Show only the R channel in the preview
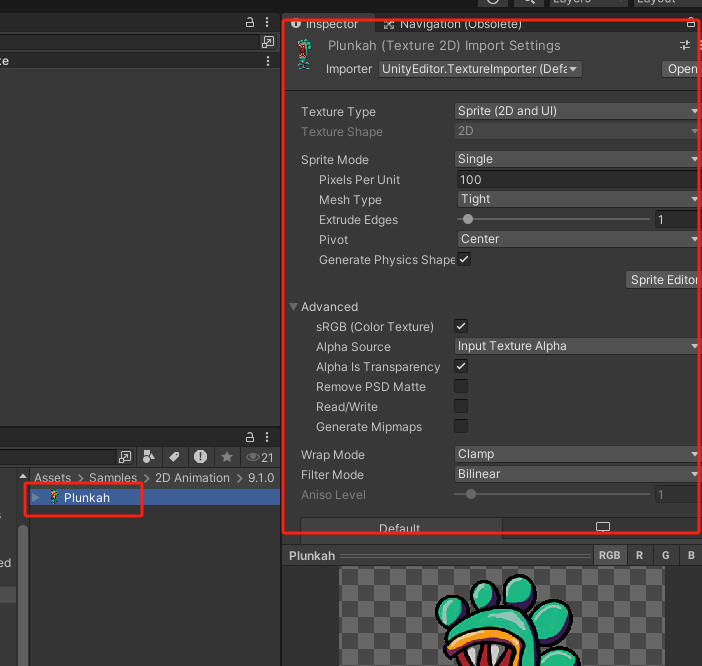This screenshot has height=666, width=702. point(639,555)
